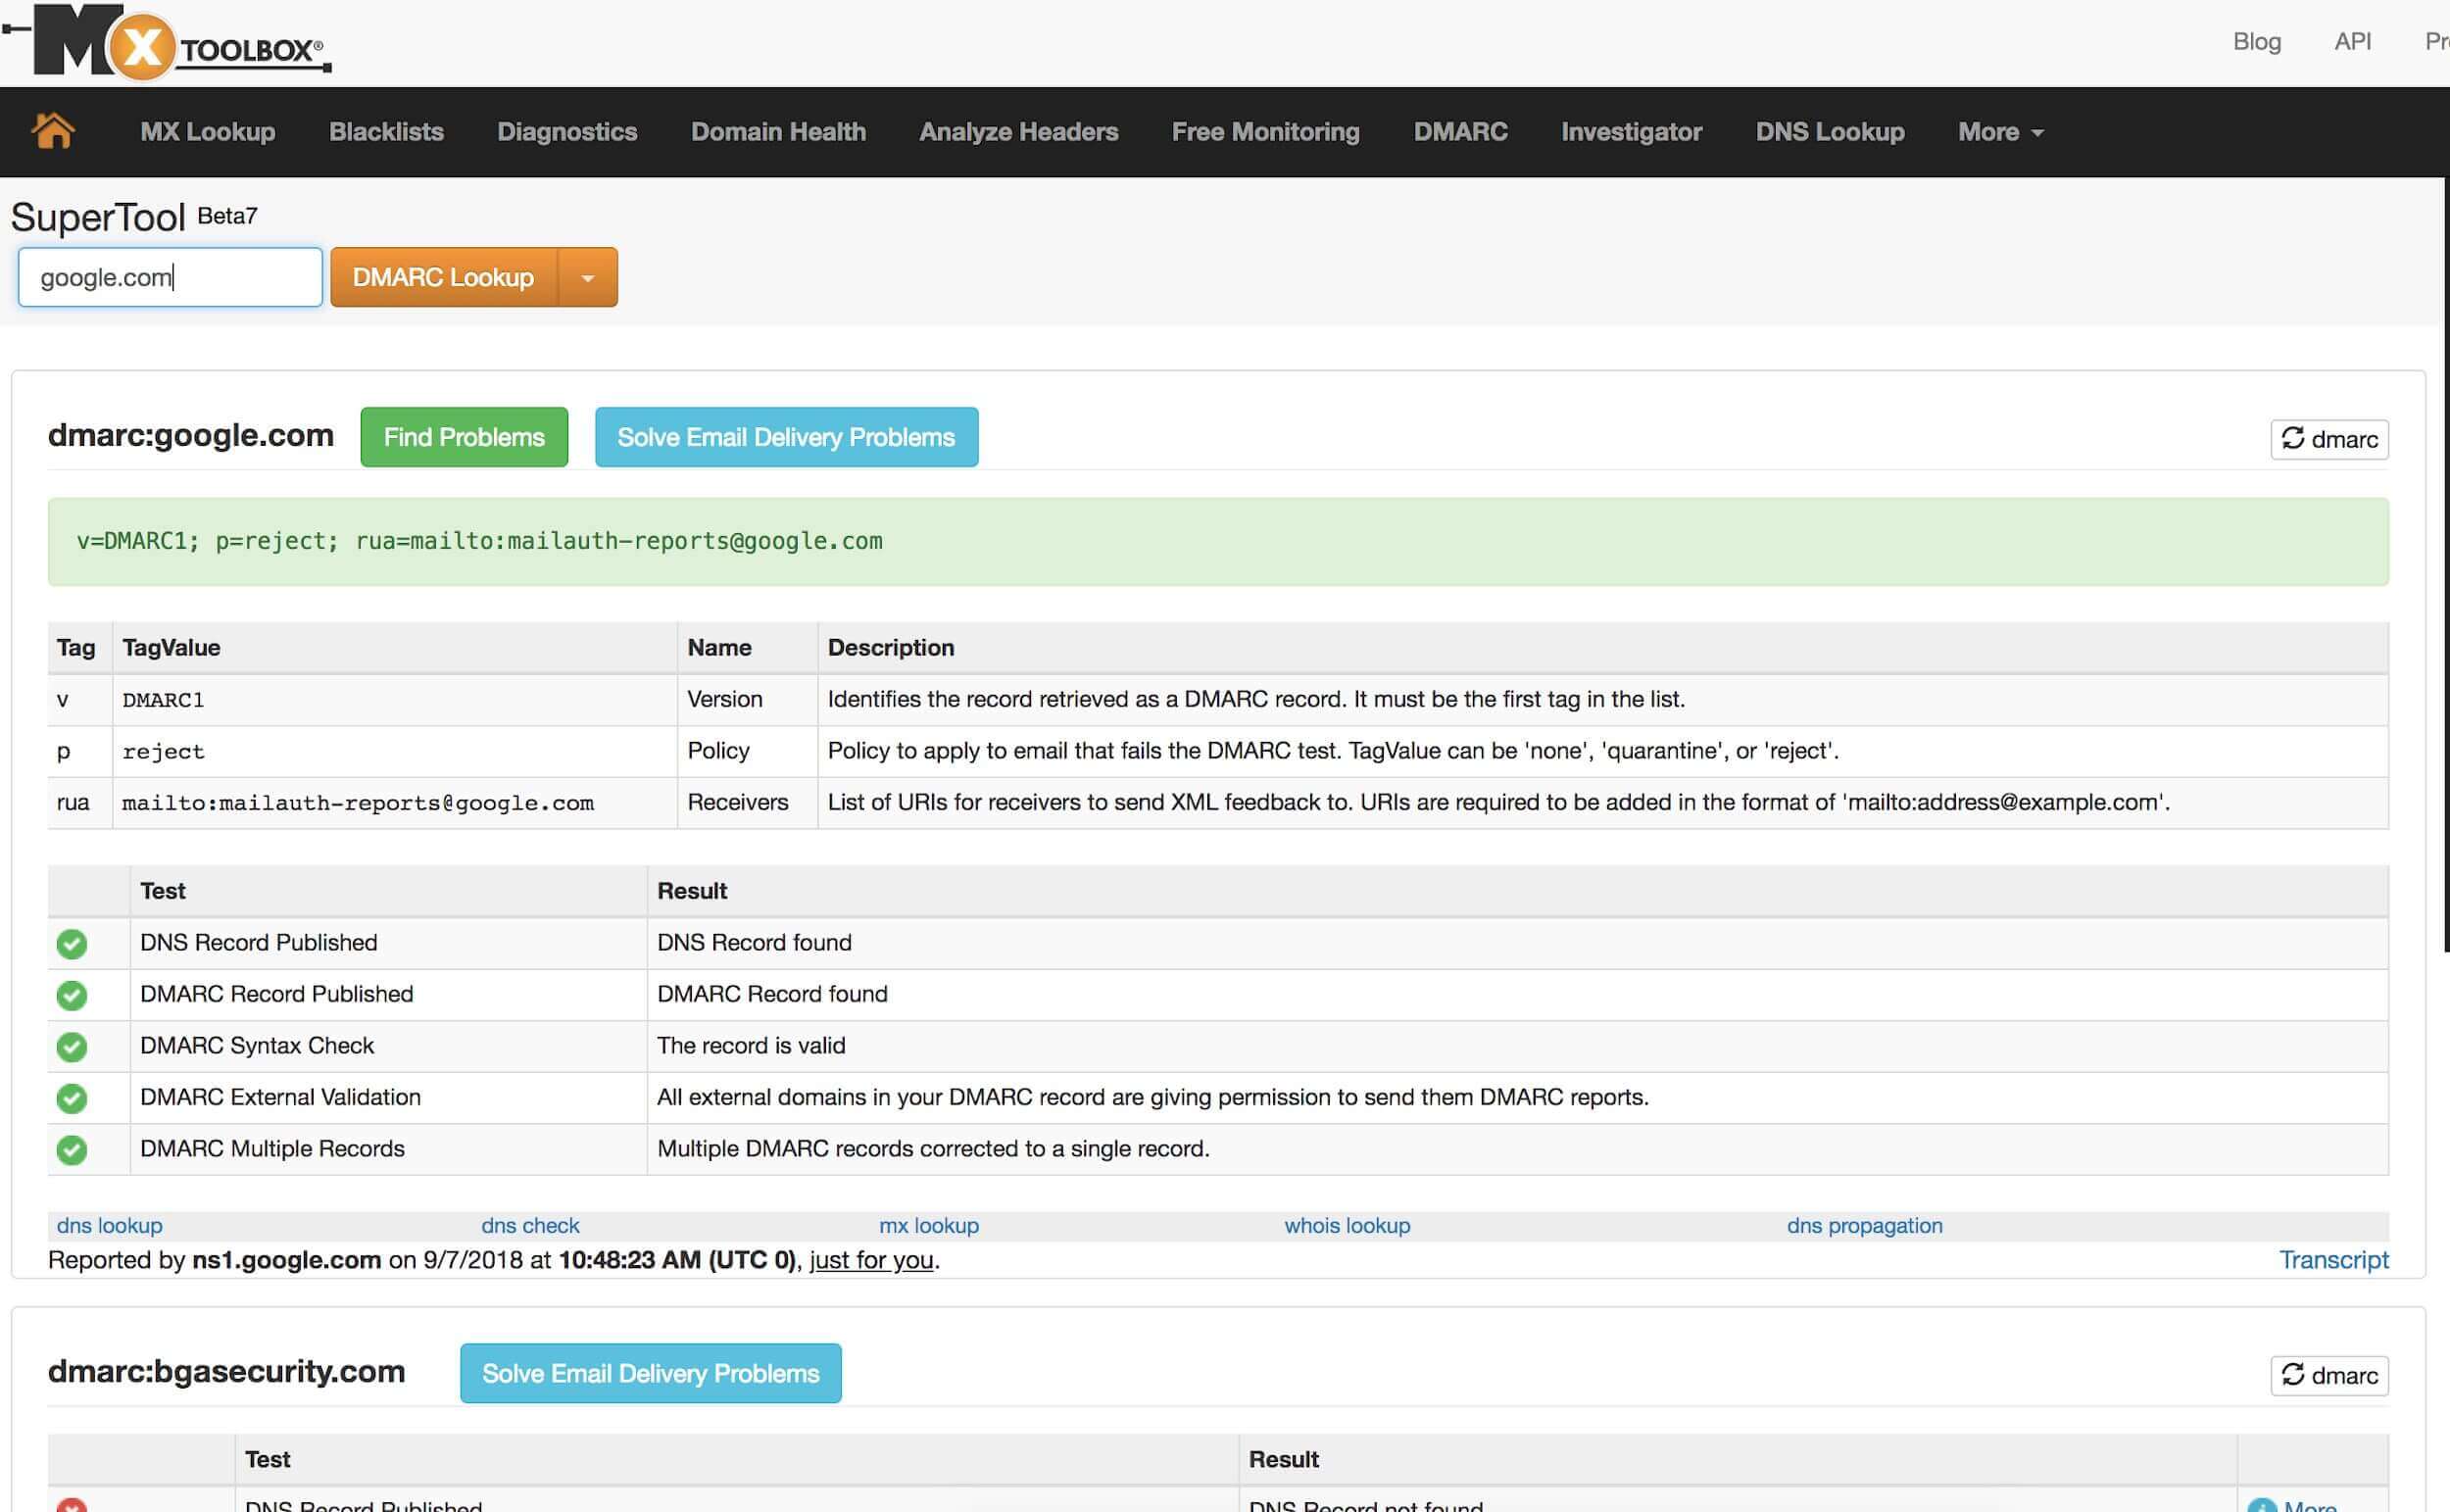Screen dimensions: 2450x1512
Task: Click 'DNS Record found' result cell
Action: pos(1517,943)
